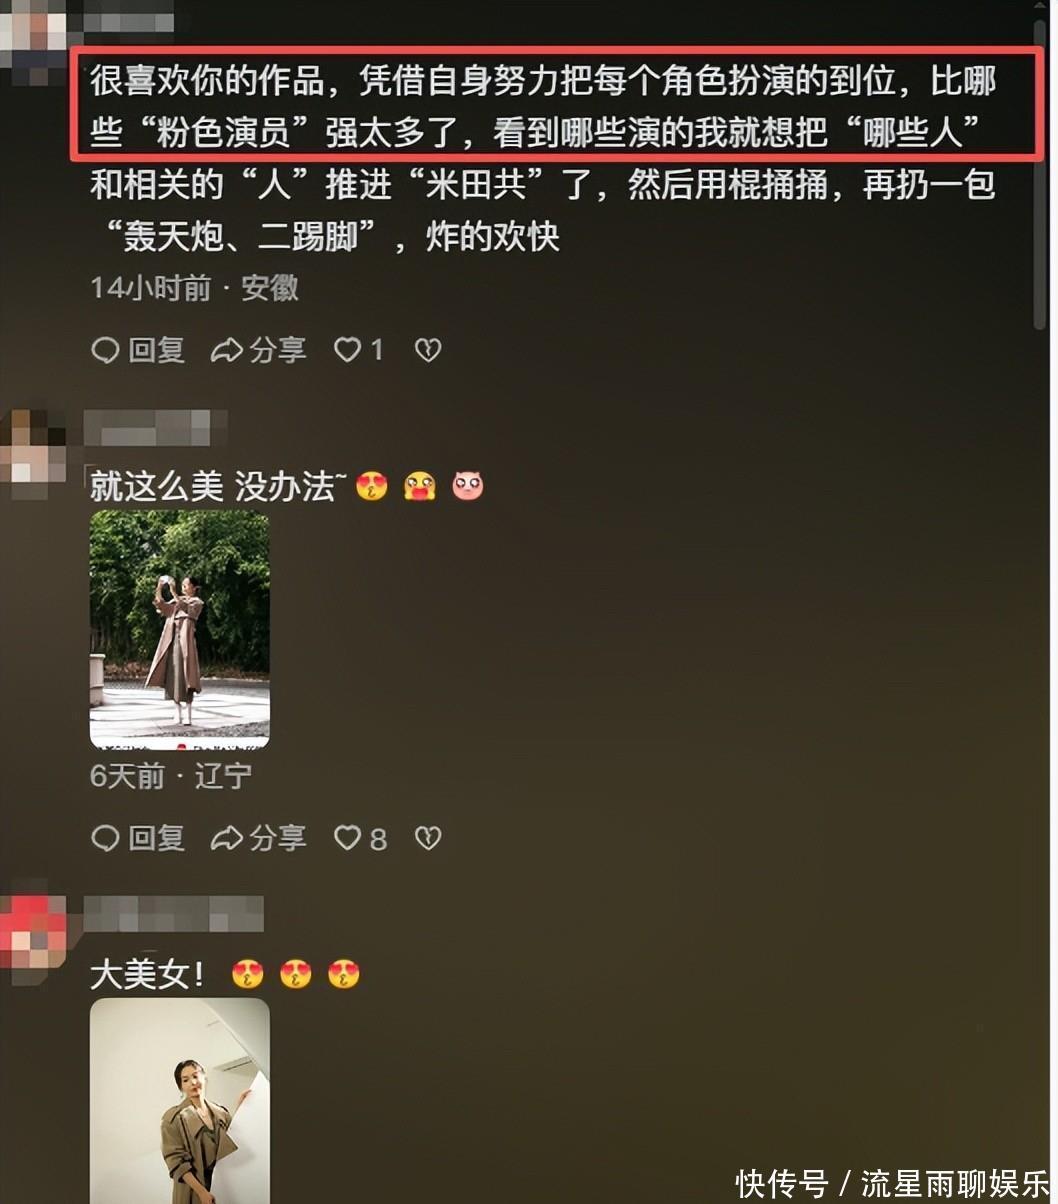Dislike the Anhui comment with broken heart

[428, 350]
